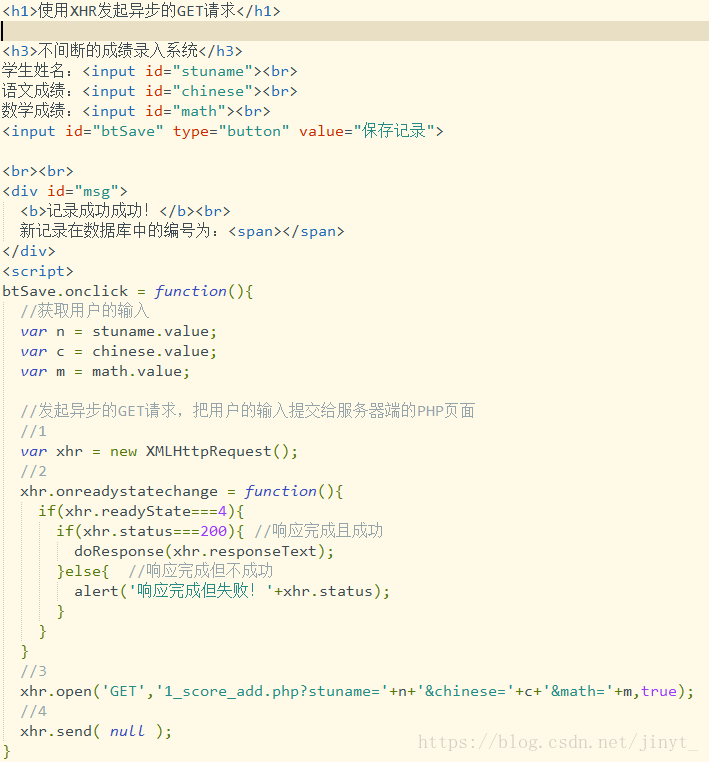The image size is (709, 762).
Task: Click the '//1' comment
Action: 34,431
